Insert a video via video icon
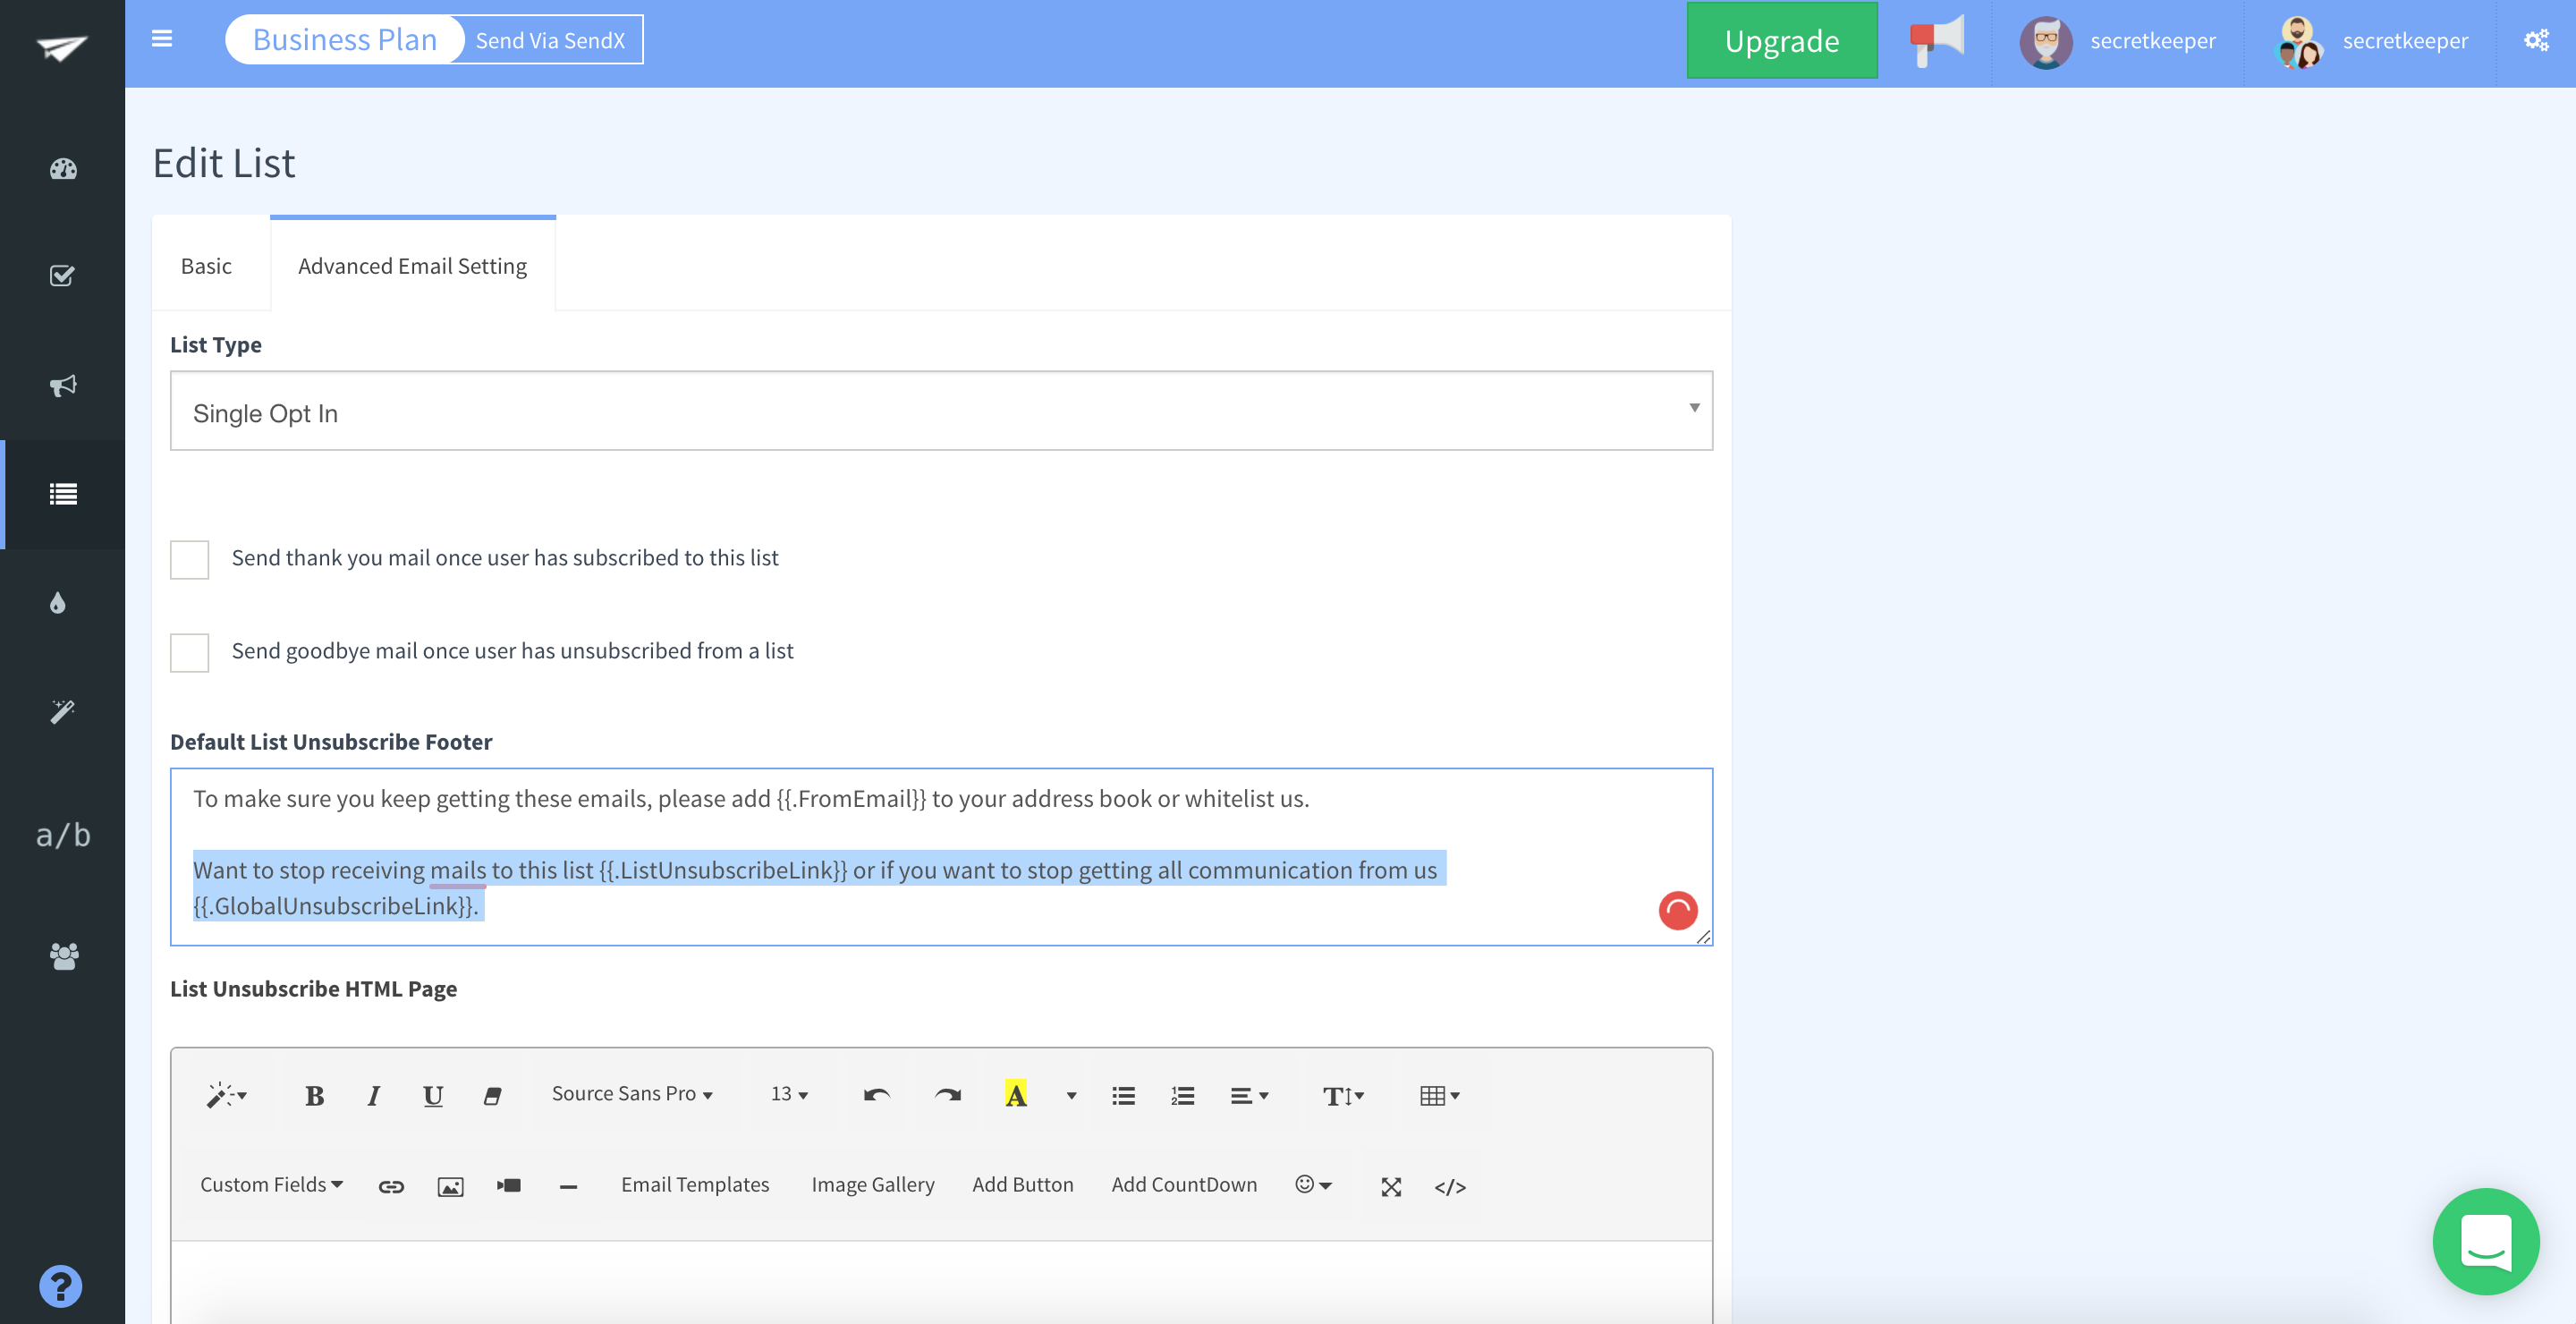The width and height of the screenshot is (2576, 1324). tap(509, 1186)
